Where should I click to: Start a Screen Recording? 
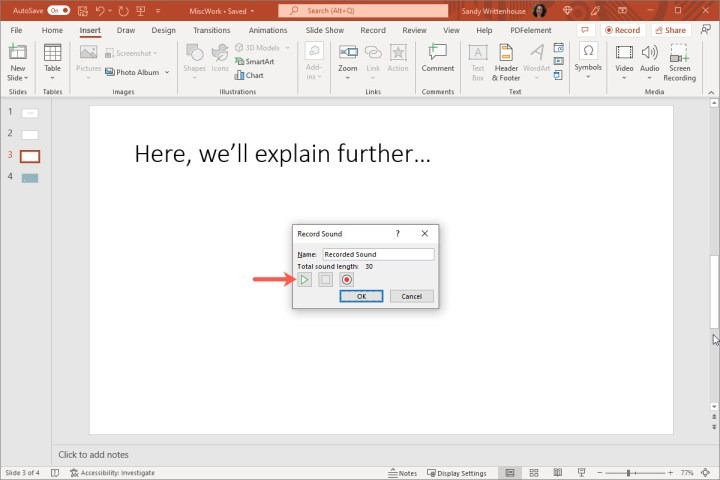click(680, 62)
